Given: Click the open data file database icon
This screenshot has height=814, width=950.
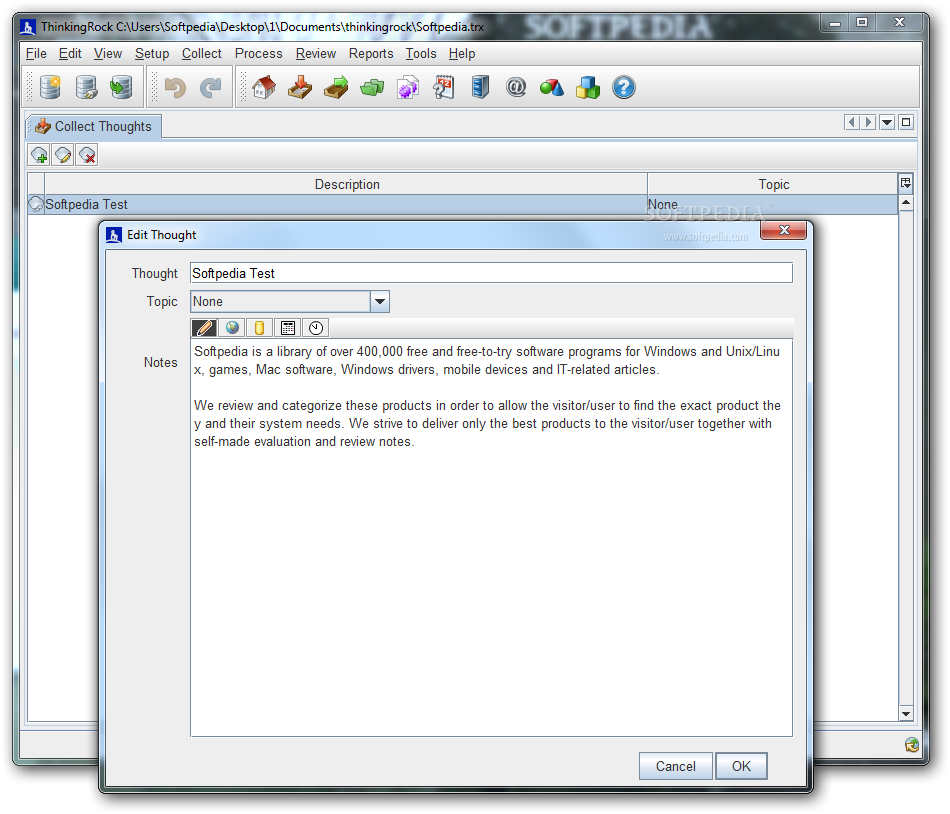Looking at the screenshot, I should [86, 87].
